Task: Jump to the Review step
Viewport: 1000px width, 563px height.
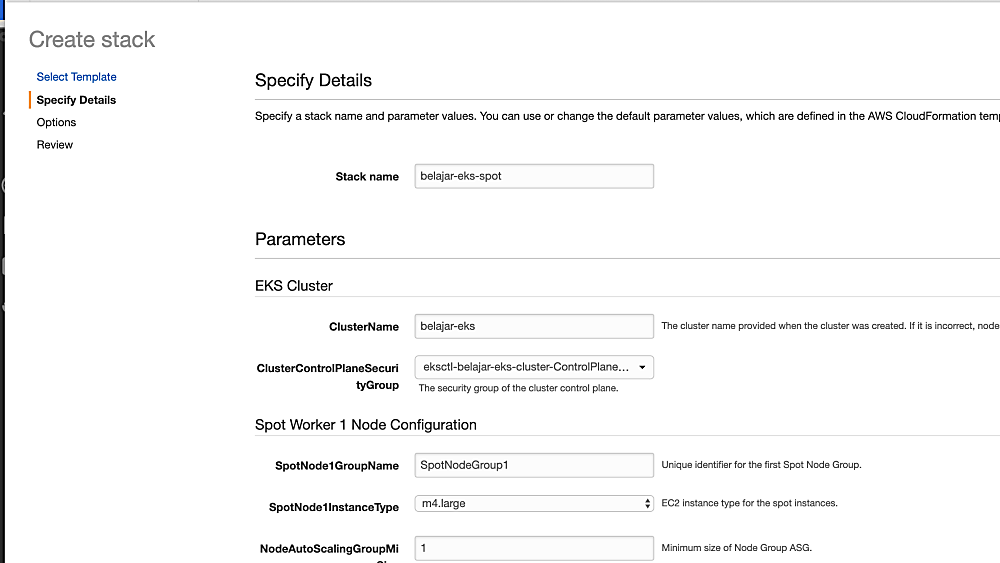Action: tap(55, 145)
